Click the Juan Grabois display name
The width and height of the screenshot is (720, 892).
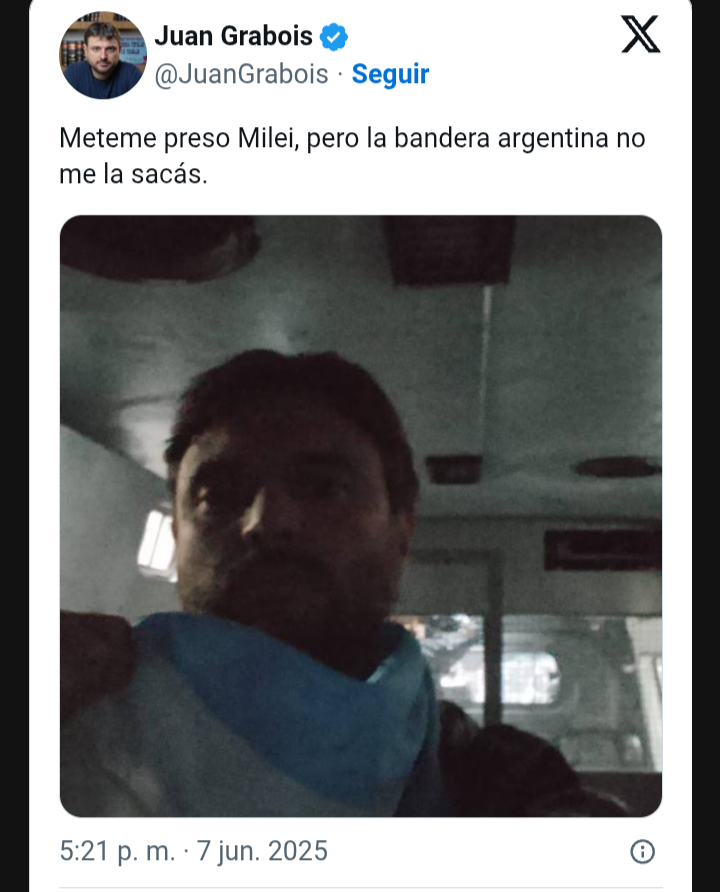click(x=234, y=36)
